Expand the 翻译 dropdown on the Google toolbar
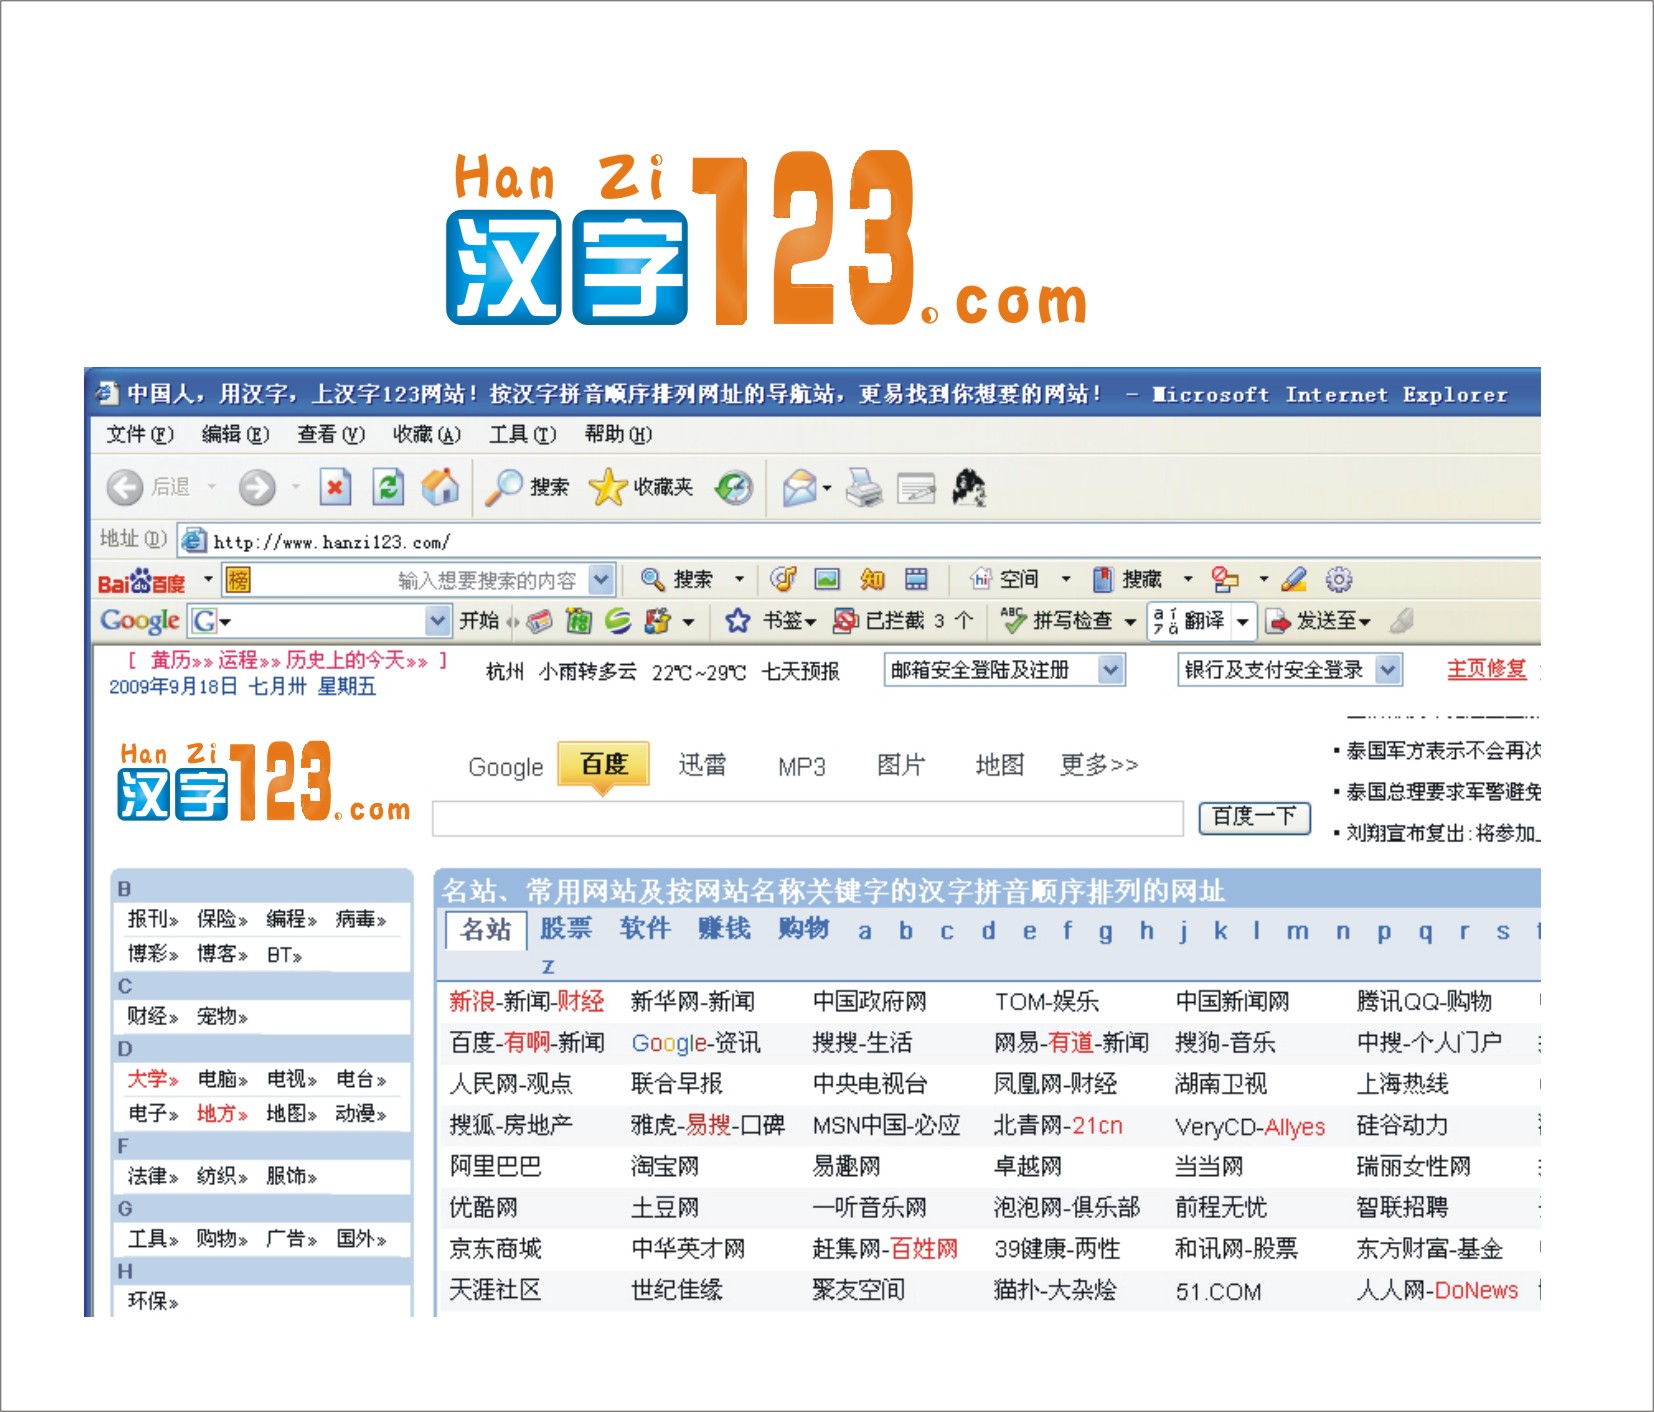 click(1243, 621)
